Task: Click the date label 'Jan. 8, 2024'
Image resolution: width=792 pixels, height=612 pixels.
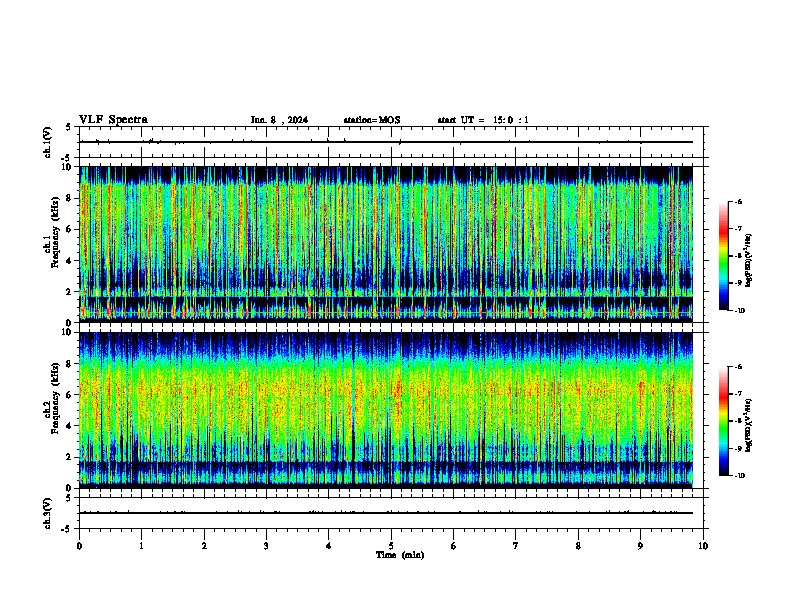Action: click(x=279, y=120)
